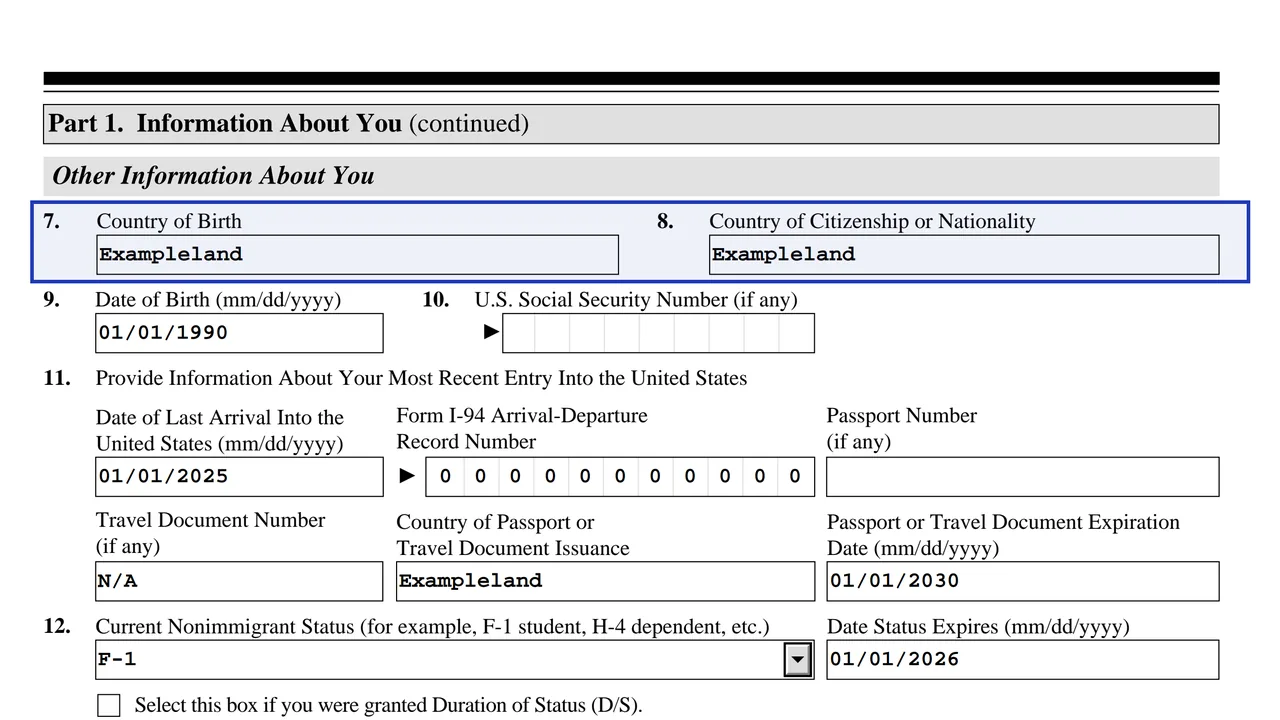Click the Date of Birth input box
This screenshot has width=1280, height=720.
click(x=239, y=333)
